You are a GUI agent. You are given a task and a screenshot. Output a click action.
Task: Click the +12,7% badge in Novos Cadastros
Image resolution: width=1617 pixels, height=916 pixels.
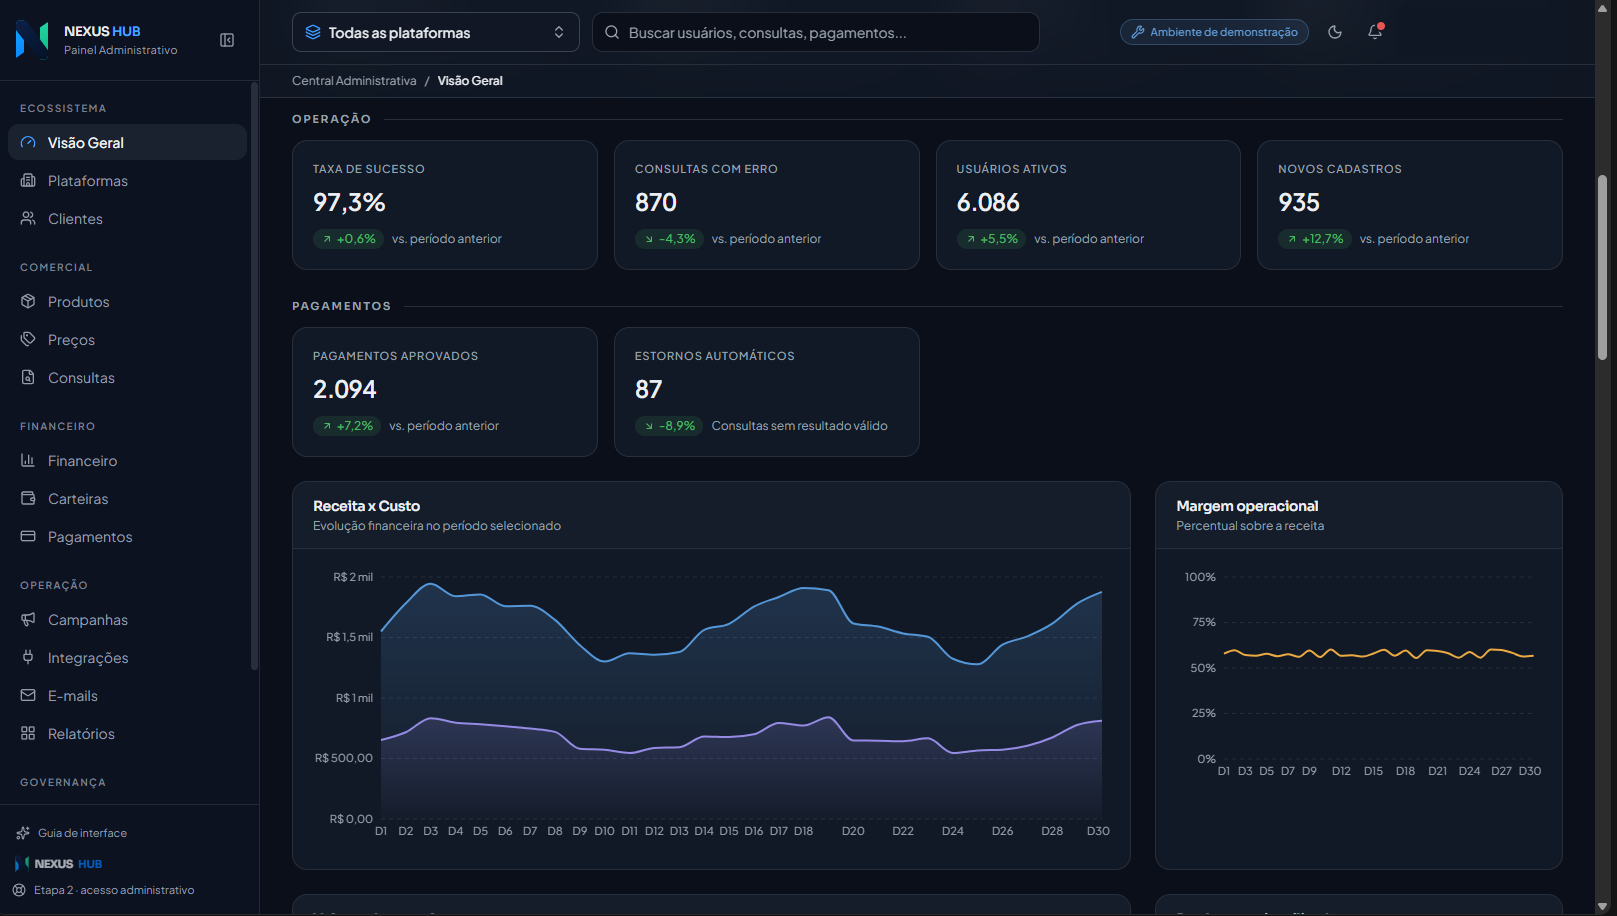click(x=1315, y=239)
